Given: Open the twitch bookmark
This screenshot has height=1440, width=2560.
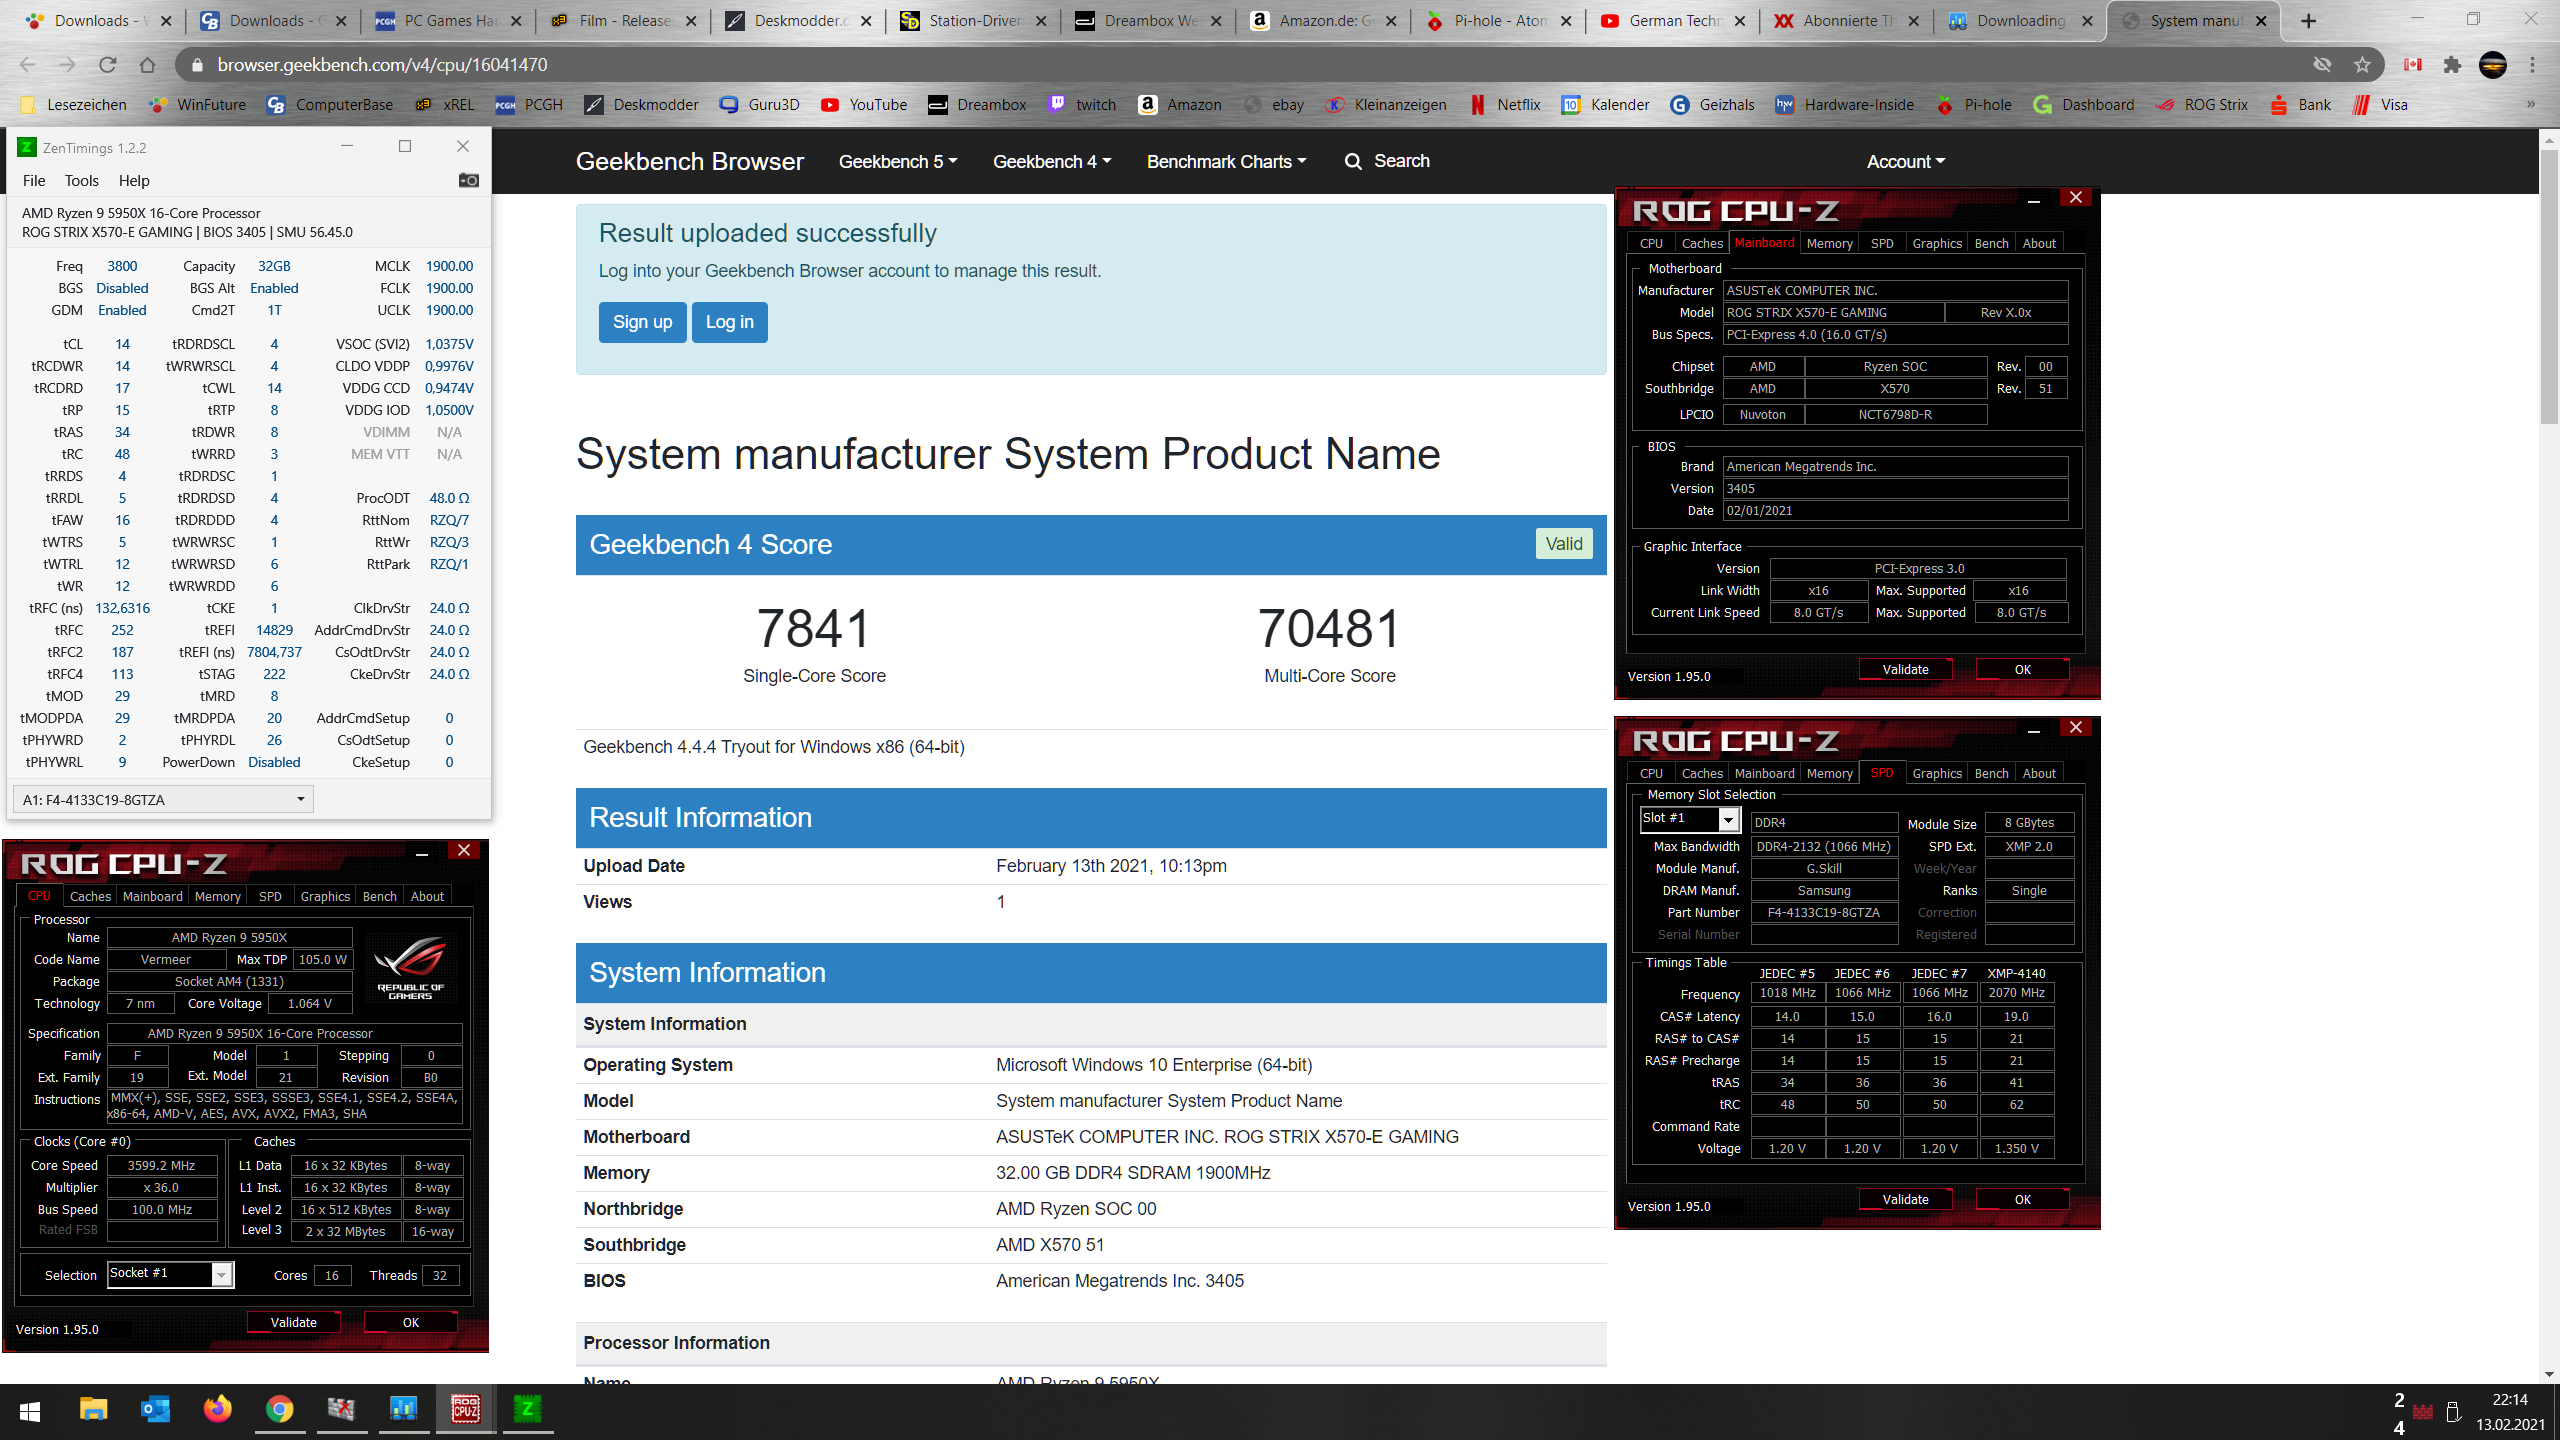Looking at the screenshot, I should (x=1082, y=105).
